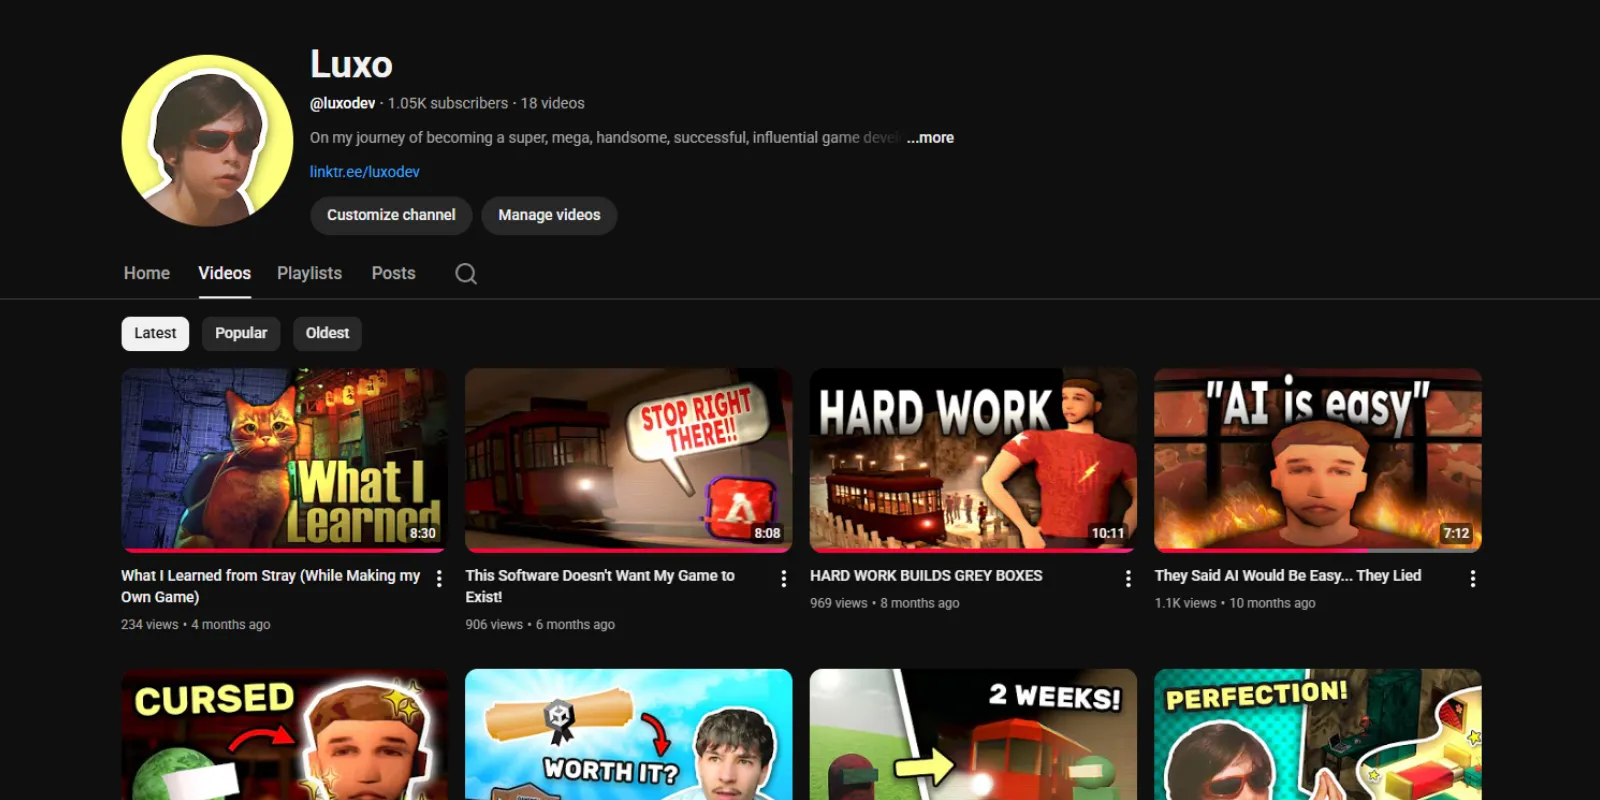
Task: Sort videos by Oldest
Action: click(x=327, y=333)
